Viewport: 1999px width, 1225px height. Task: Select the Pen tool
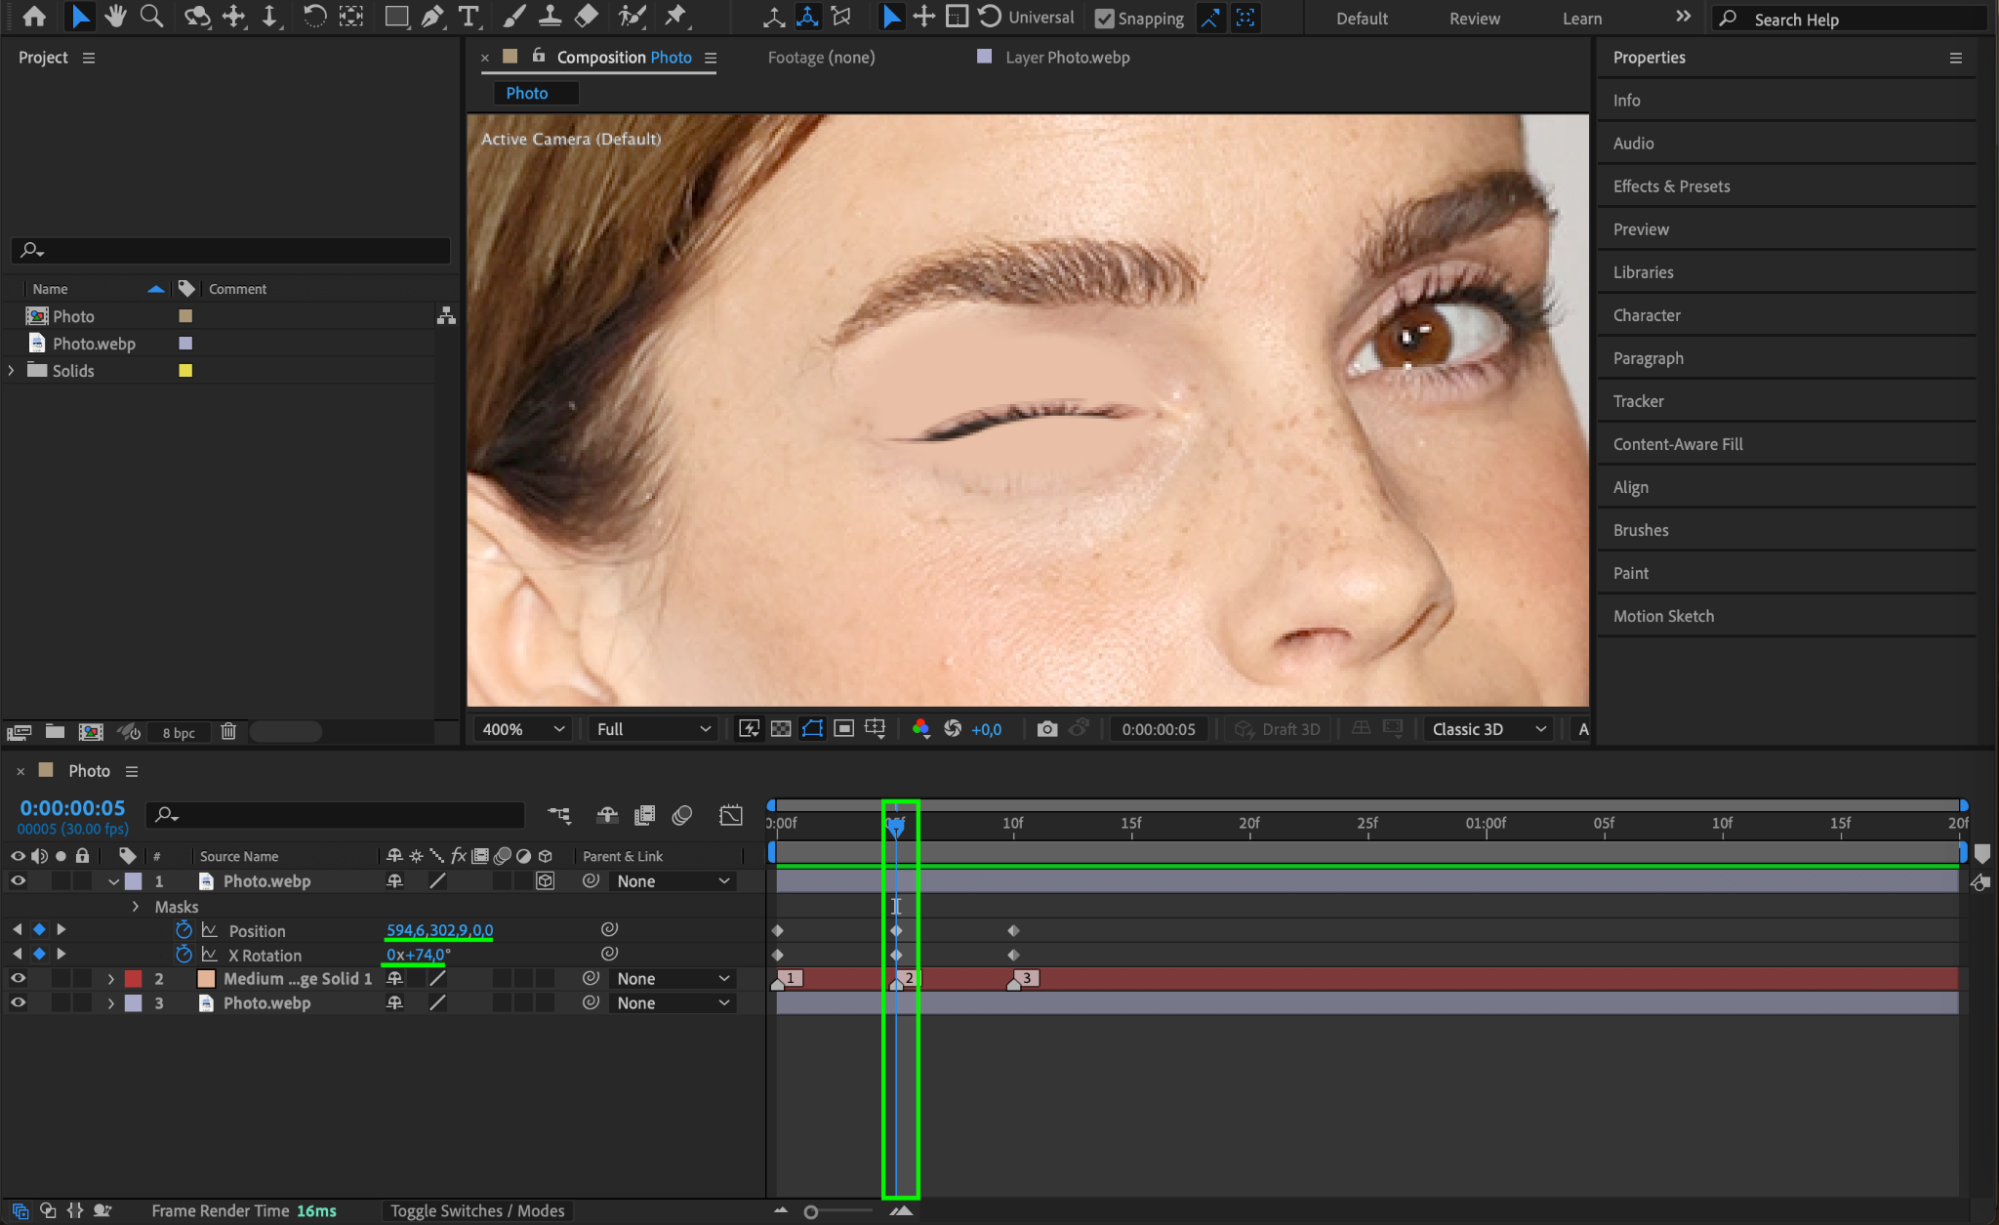(x=432, y=16)
